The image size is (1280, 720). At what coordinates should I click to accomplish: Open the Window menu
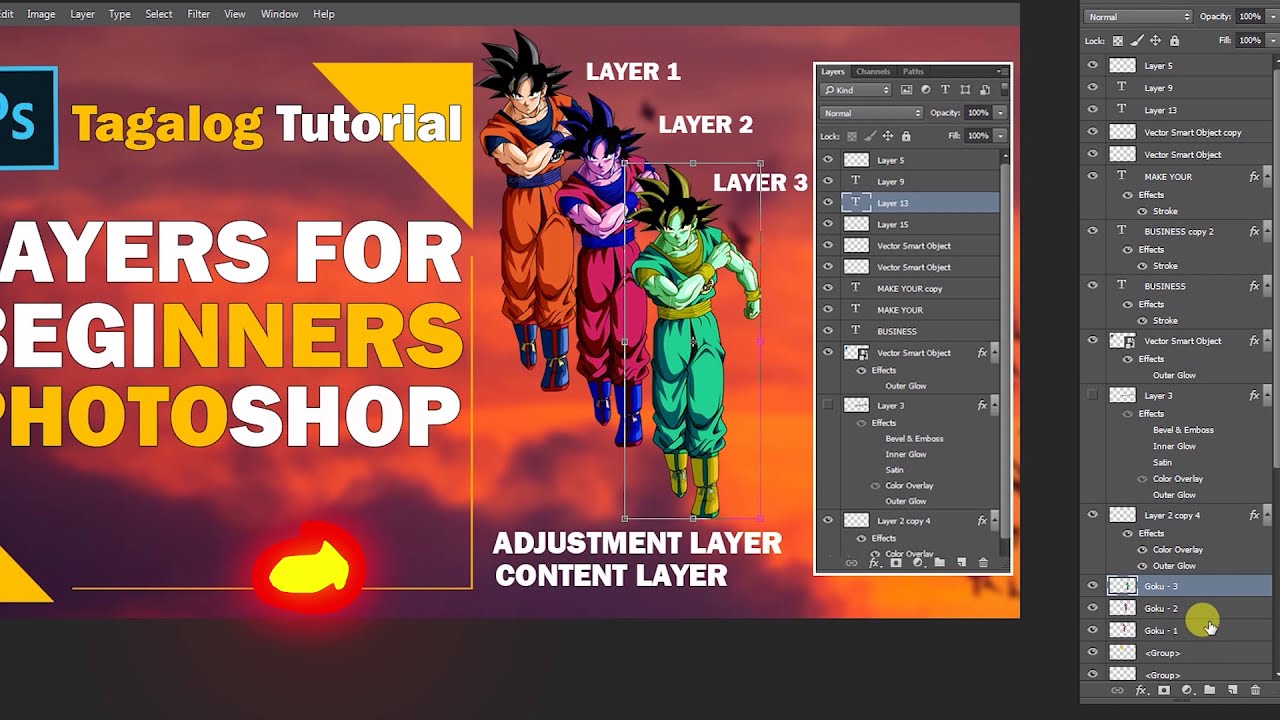click(280, 14)
